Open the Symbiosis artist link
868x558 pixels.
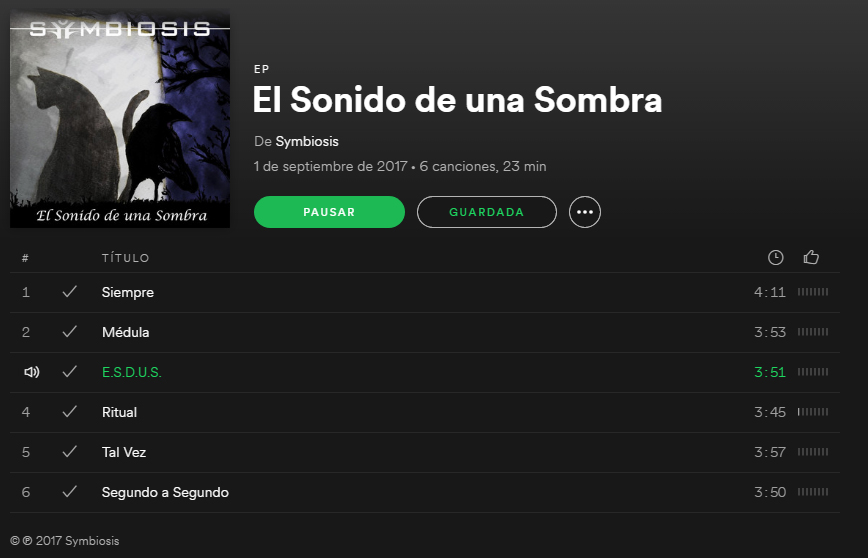[307, 142]
